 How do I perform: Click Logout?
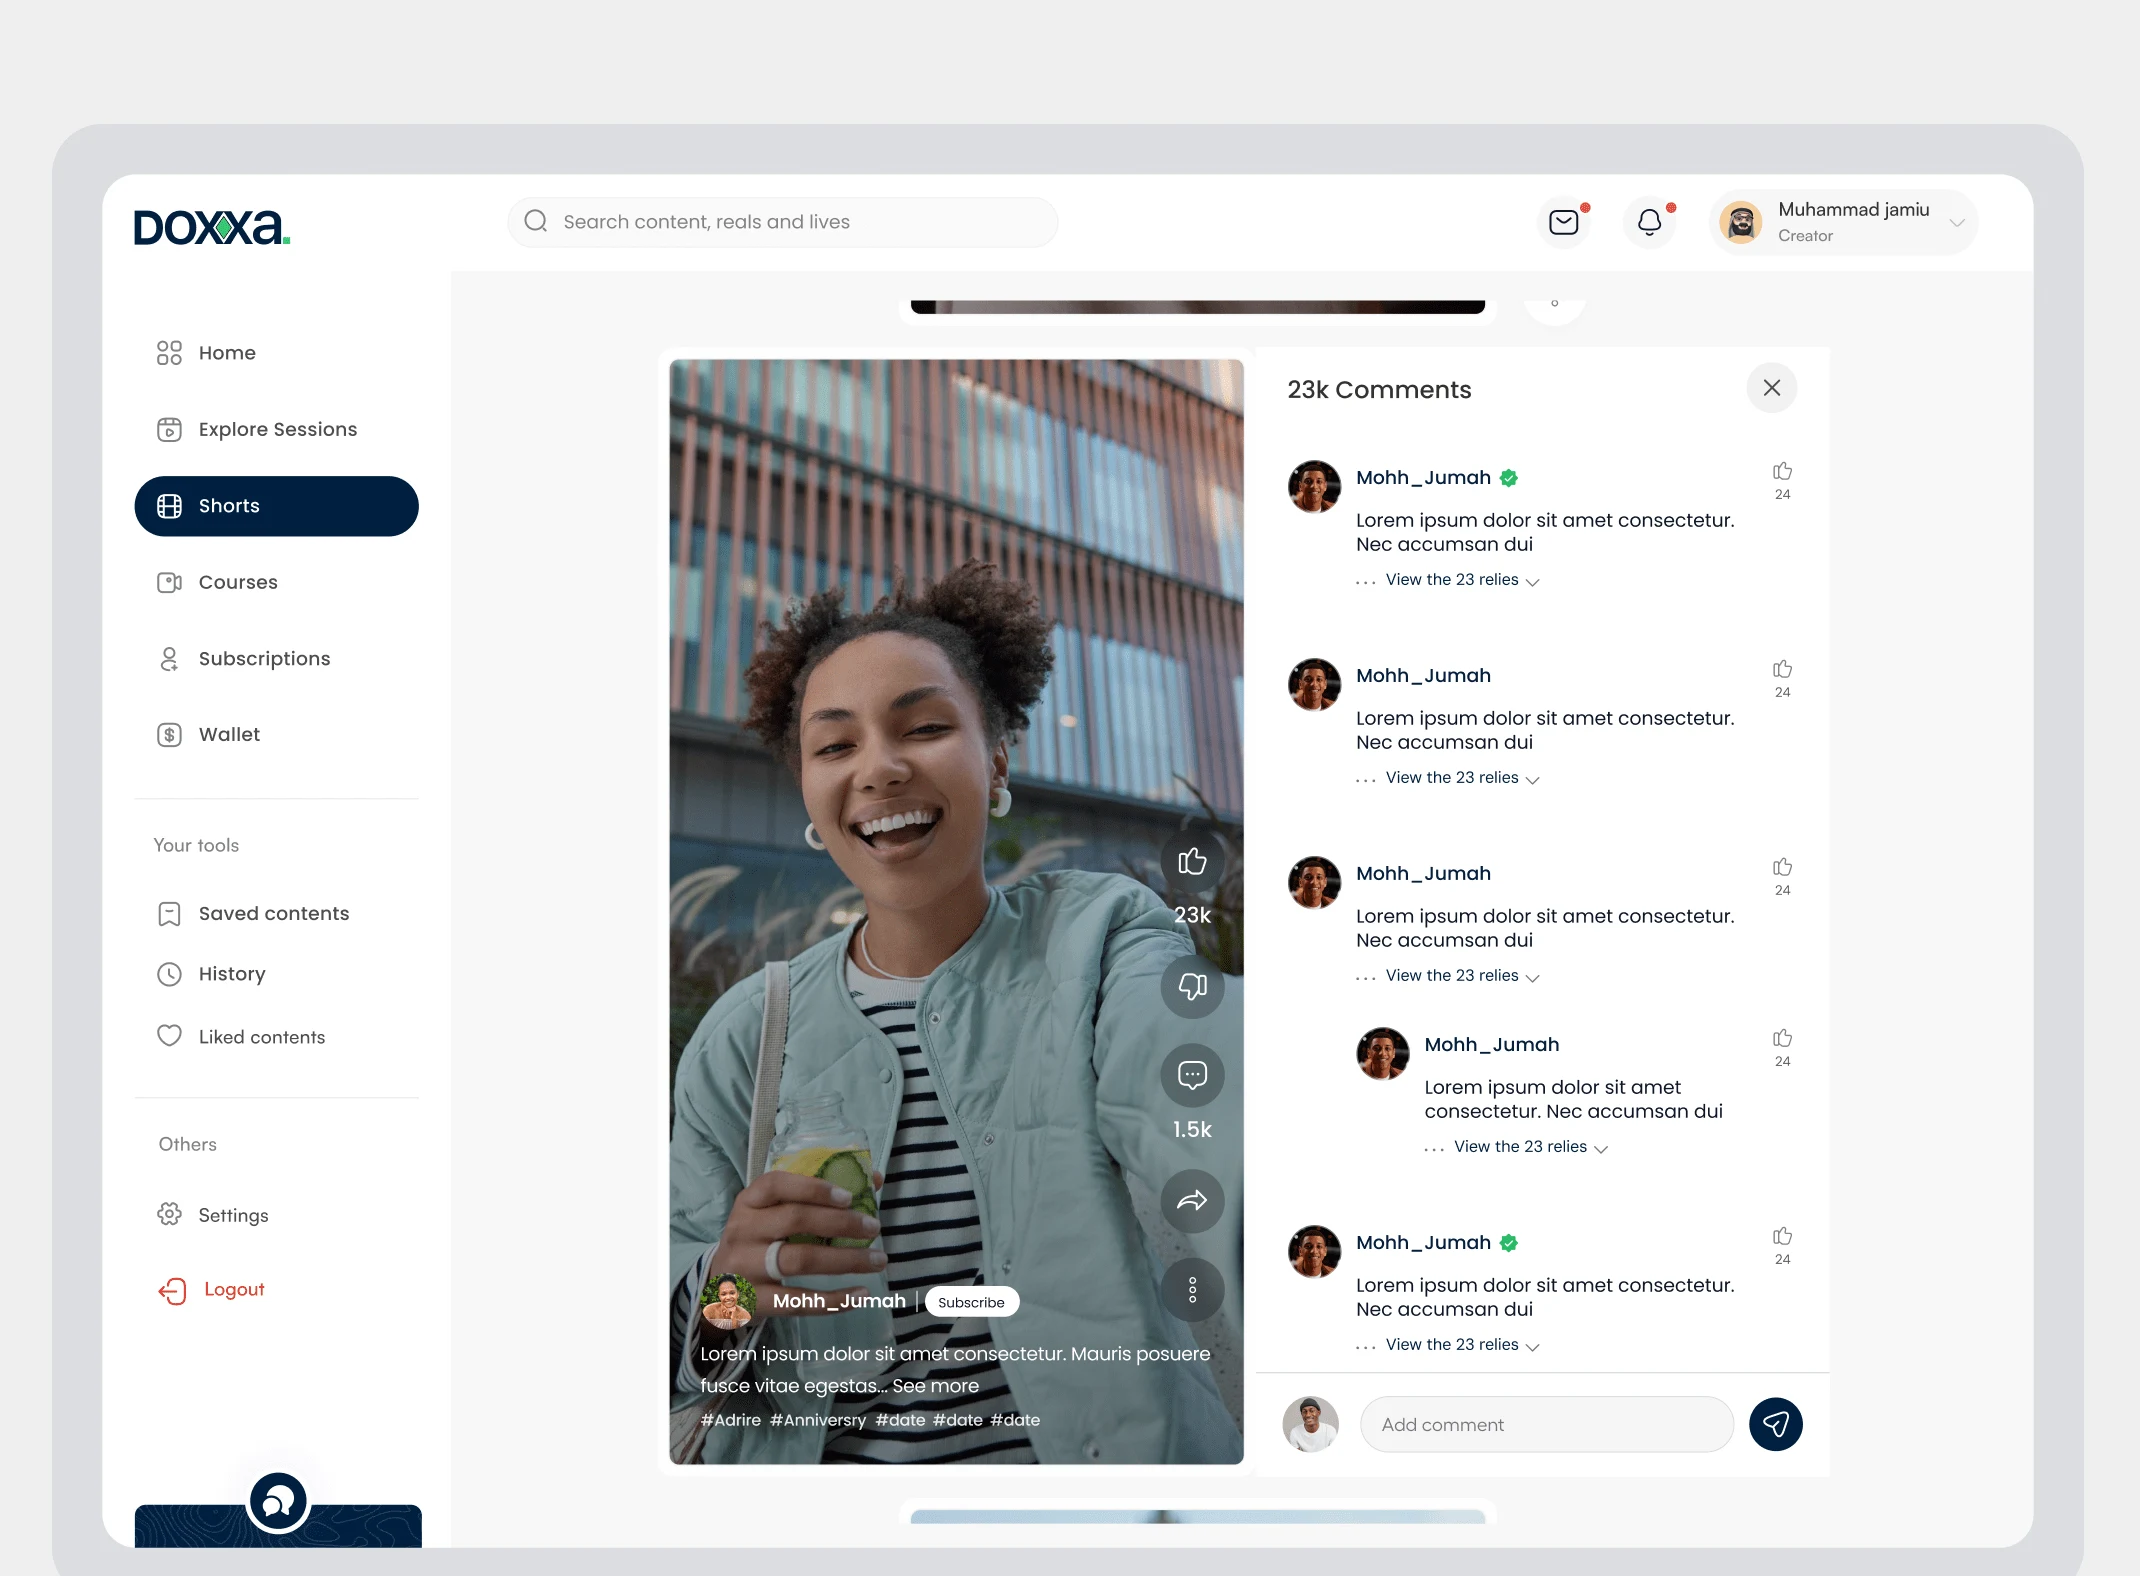pyautogui.click(x=211, y=1290)
